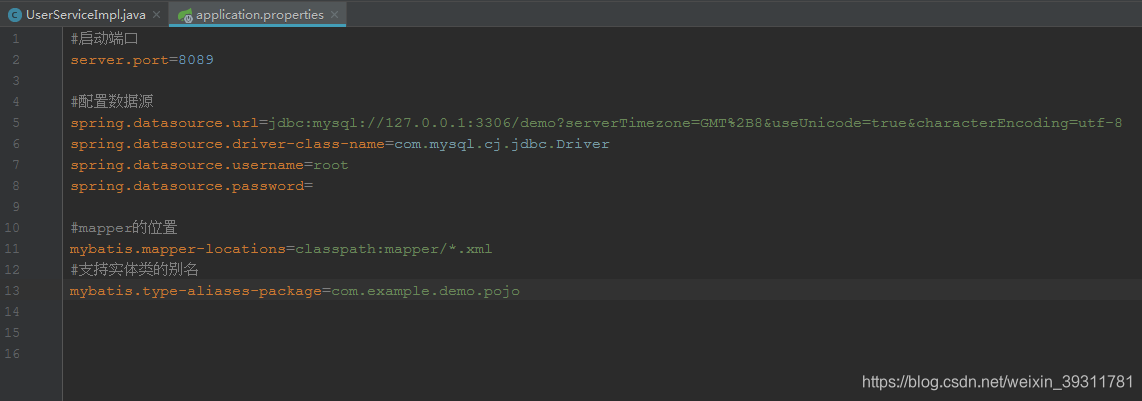Click line number 5 in gutter
1142x401 pixels.
[x=16, y=123]
